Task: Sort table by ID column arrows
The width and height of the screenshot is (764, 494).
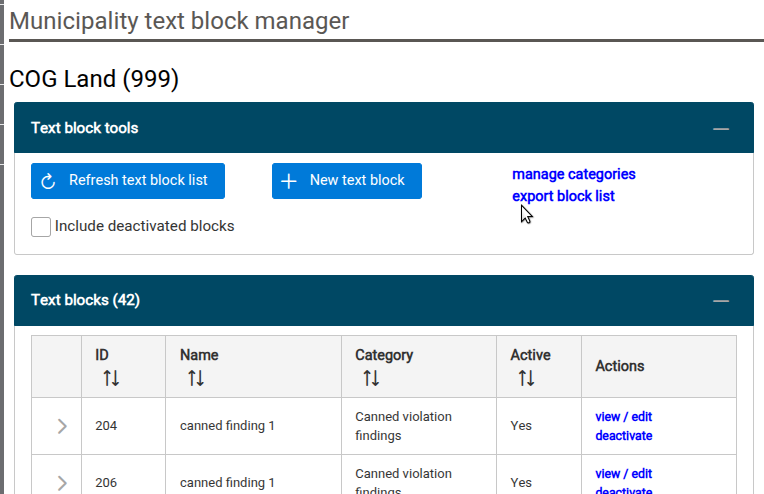Action: coord(111,378)
